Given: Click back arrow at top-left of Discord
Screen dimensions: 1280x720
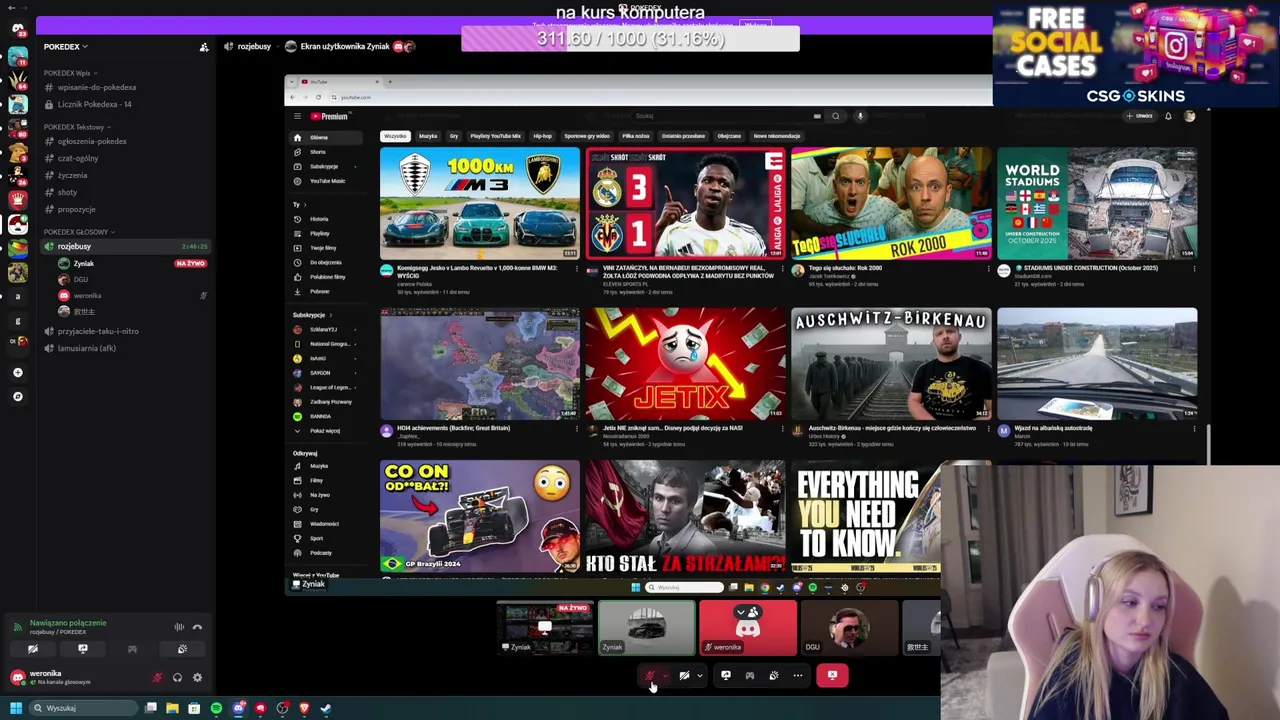Looking at the screenshot, I should click(10, 8).
